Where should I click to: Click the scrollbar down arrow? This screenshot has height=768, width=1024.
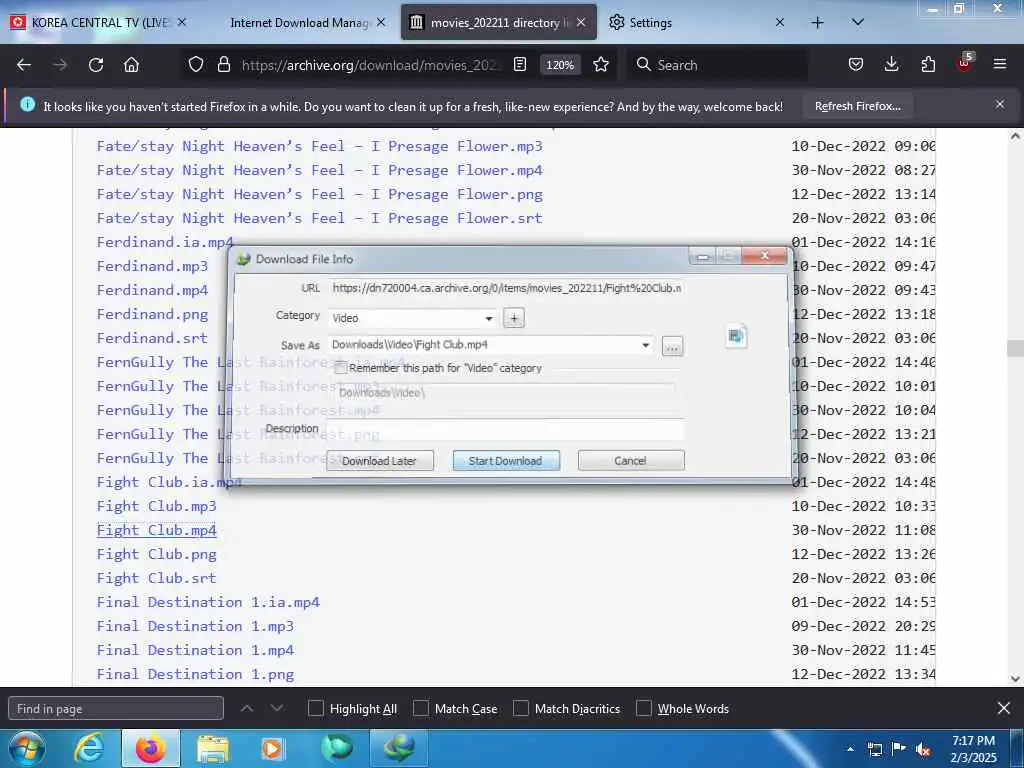click(x=1015, y=679)
